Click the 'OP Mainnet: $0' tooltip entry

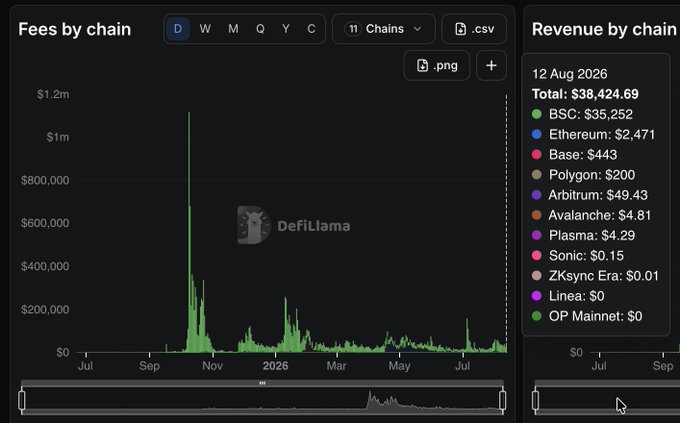(595, 316)
